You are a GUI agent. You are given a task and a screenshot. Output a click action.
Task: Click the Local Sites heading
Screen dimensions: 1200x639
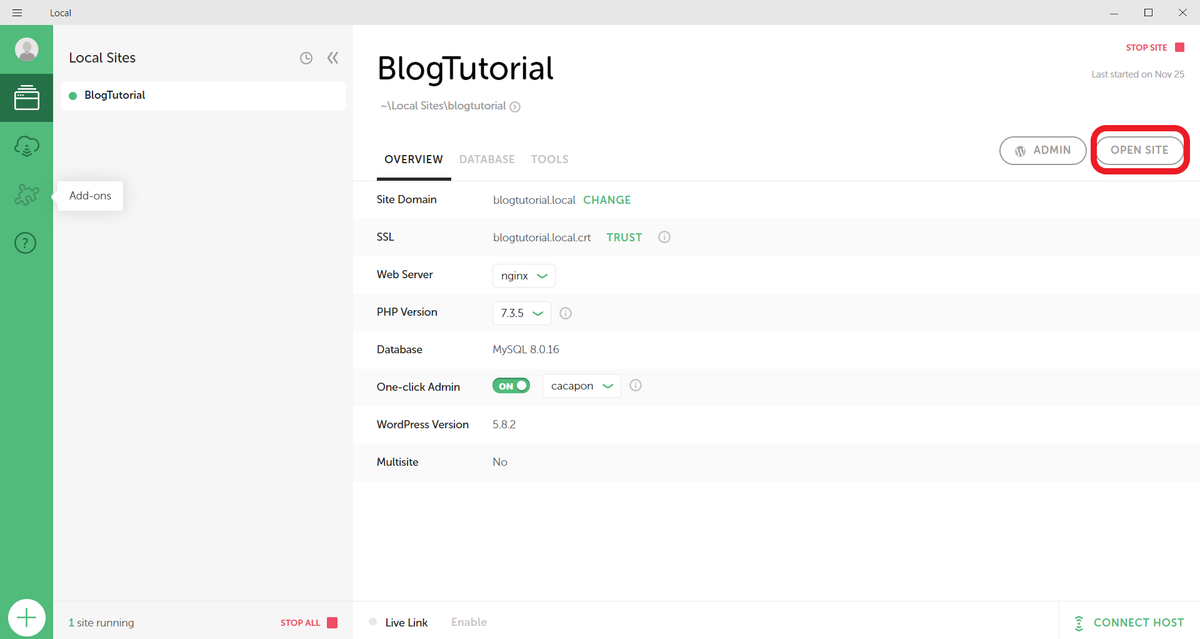(x=102, y=58)
